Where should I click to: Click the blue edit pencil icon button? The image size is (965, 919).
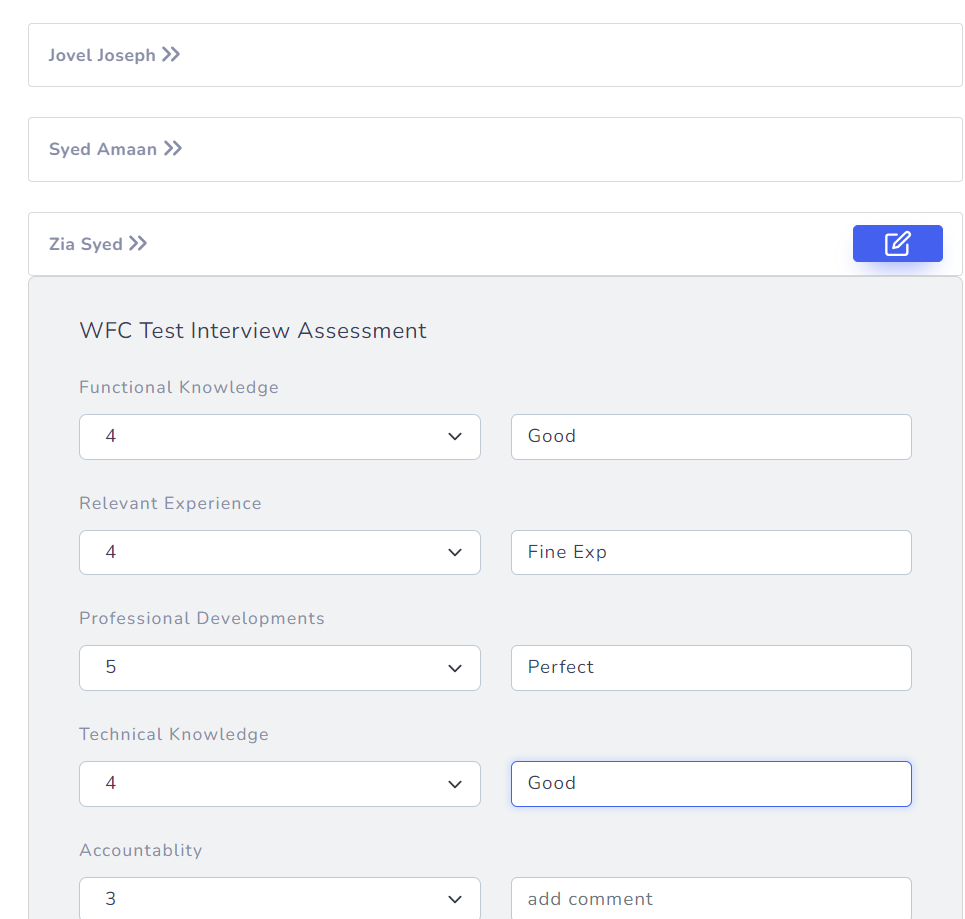click(x=897, y=244)
